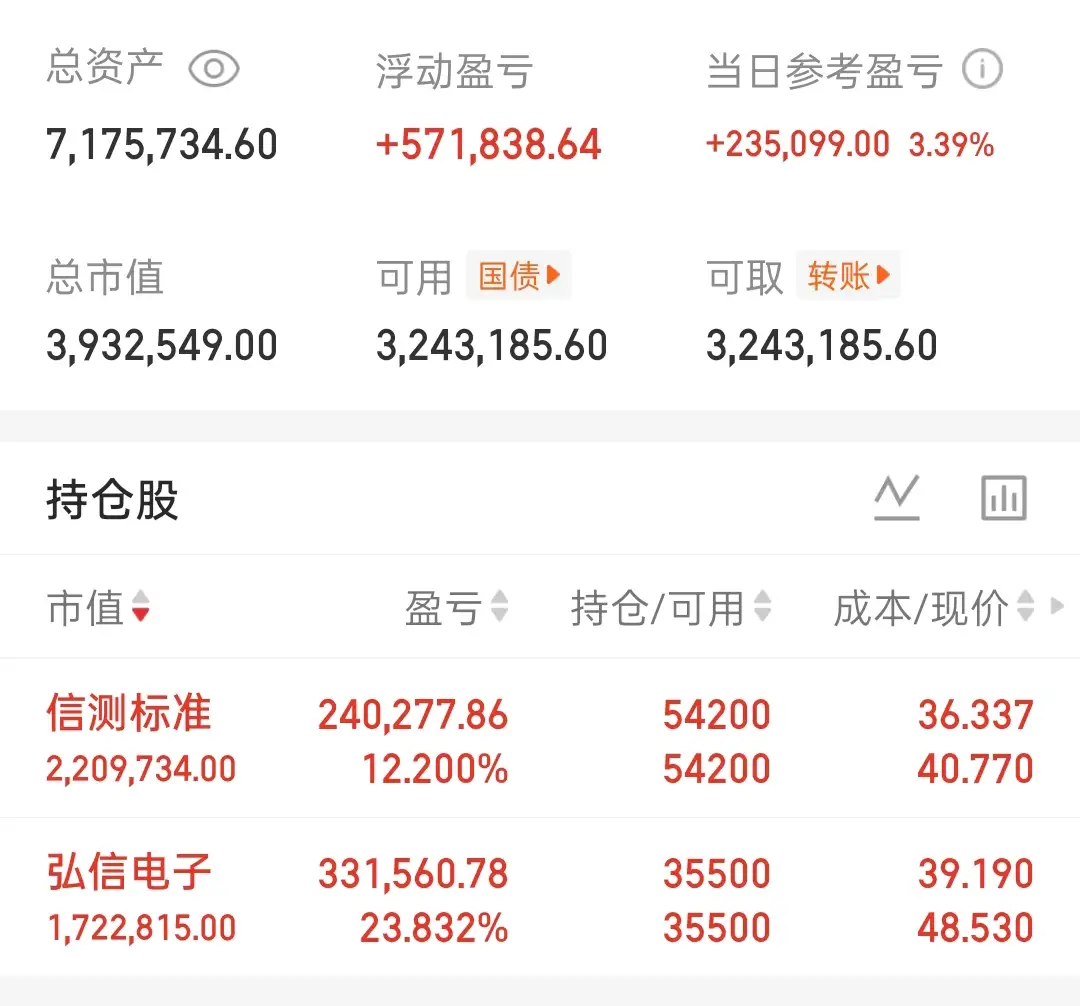View 弘信电子 current price 48.530
The height and width of the screenshot is (1006, 1080).
[x=975, y=927]
